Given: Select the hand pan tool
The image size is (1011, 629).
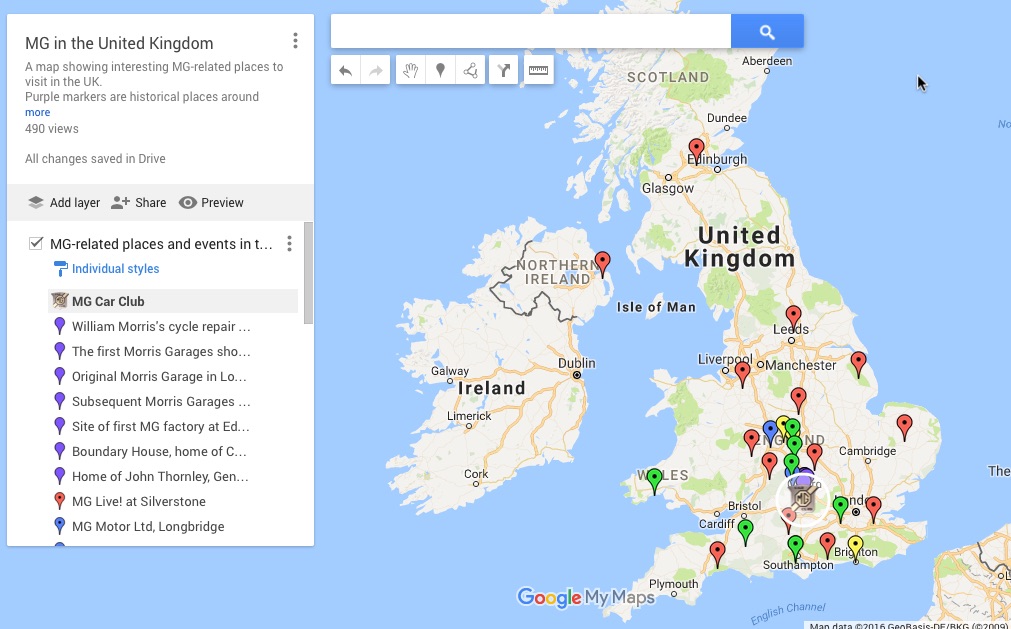Looking at the screenshot, I should 411,70.
